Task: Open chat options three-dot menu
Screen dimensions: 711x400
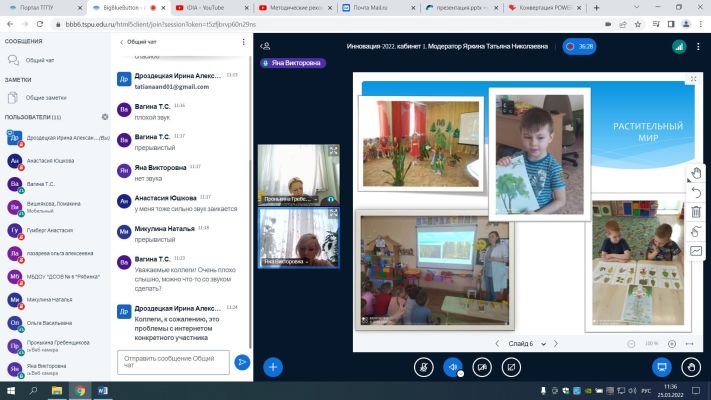Action: coord(243,42)
